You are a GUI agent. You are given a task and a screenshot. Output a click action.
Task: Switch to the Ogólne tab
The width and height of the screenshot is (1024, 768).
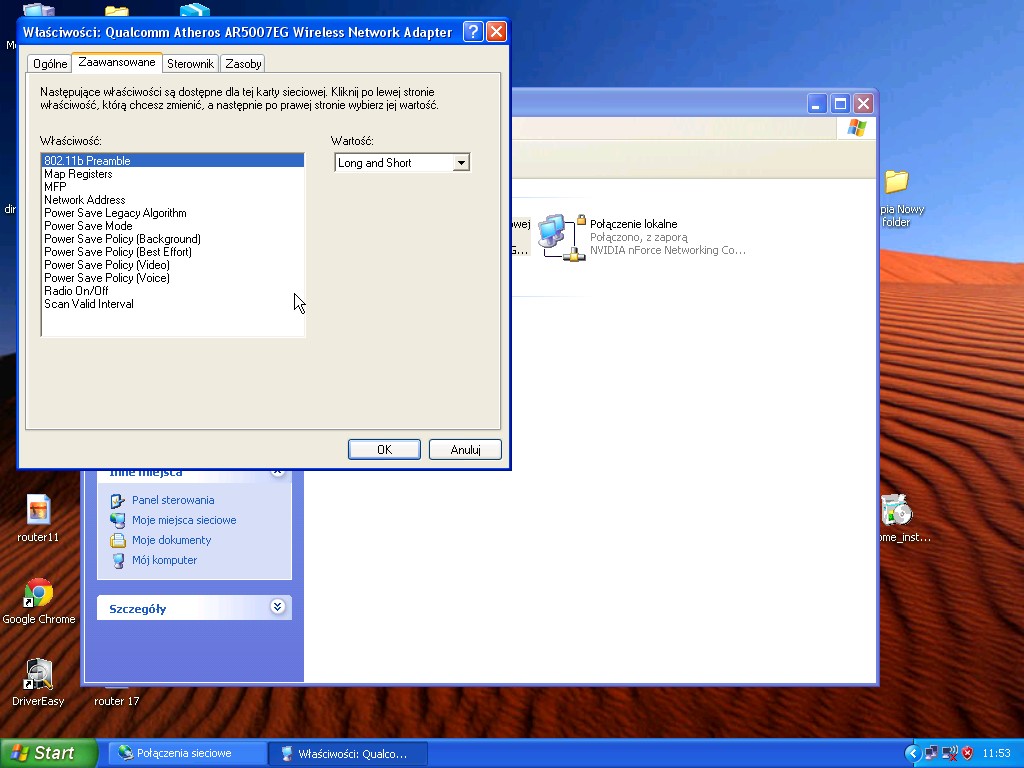[50, 63]
